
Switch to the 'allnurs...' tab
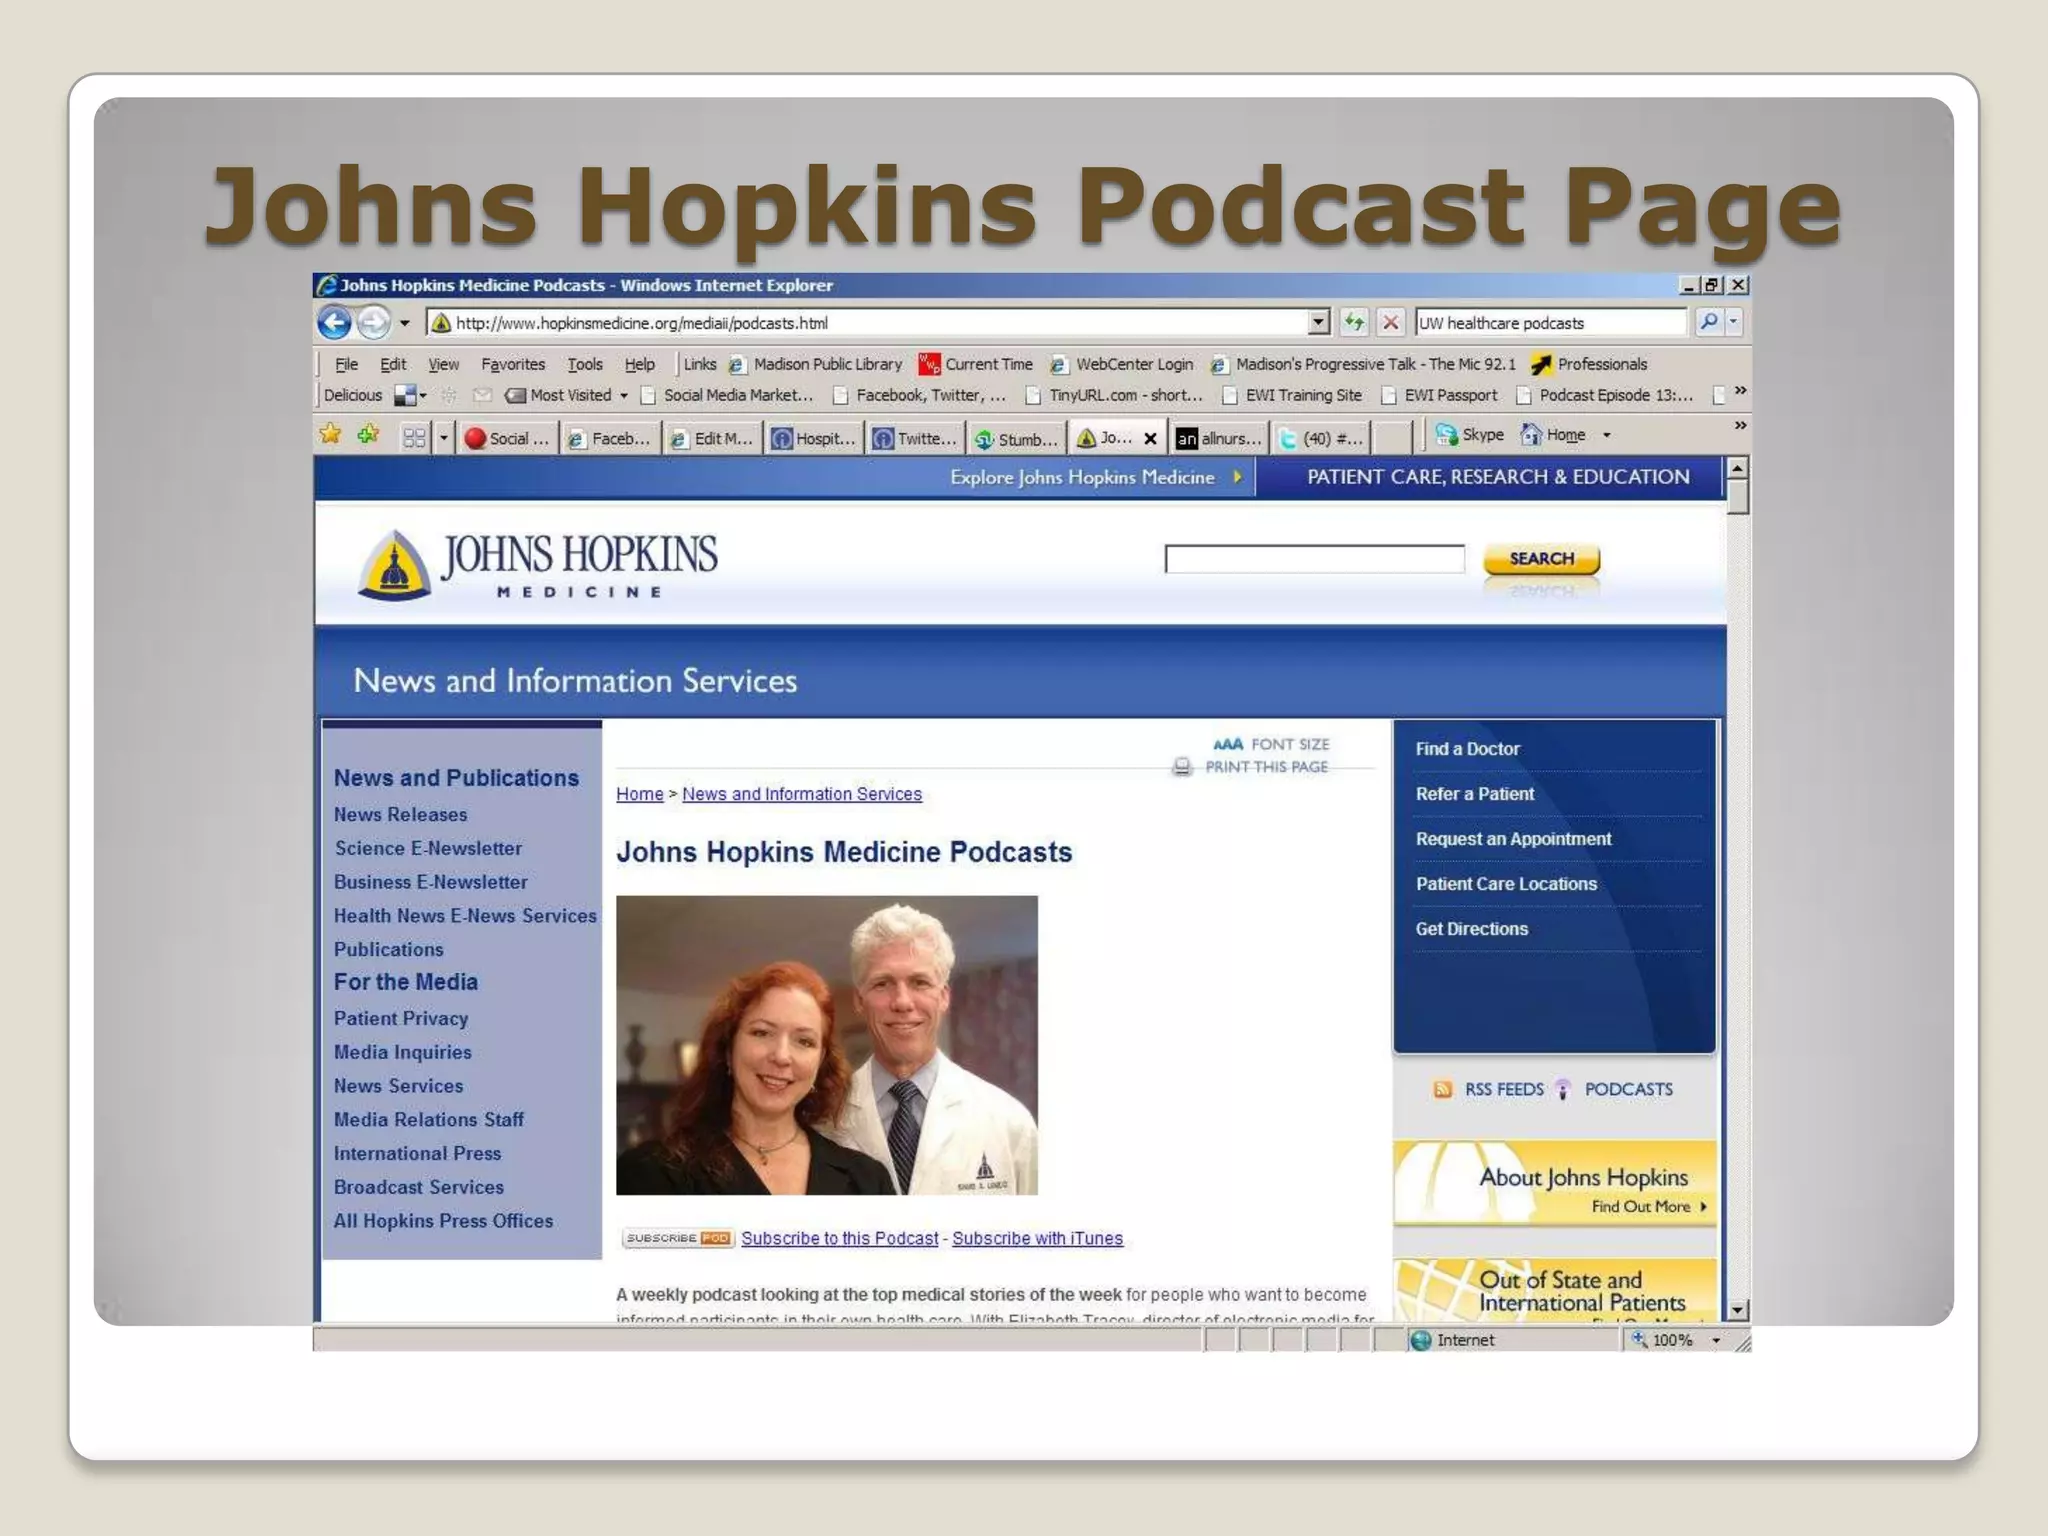[1219, 438]
